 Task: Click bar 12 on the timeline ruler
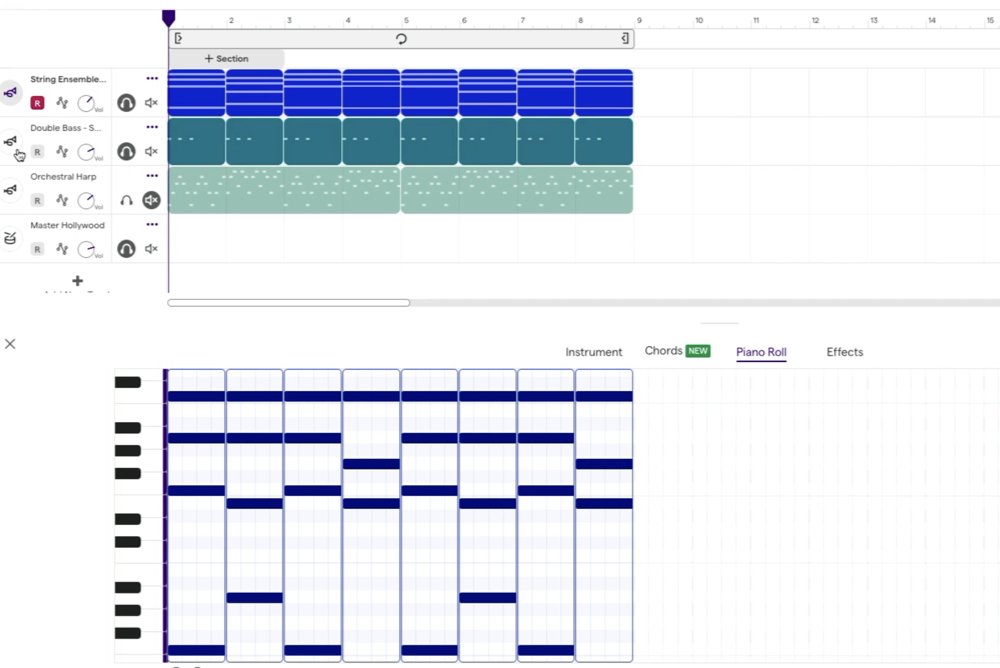(815, 20)
